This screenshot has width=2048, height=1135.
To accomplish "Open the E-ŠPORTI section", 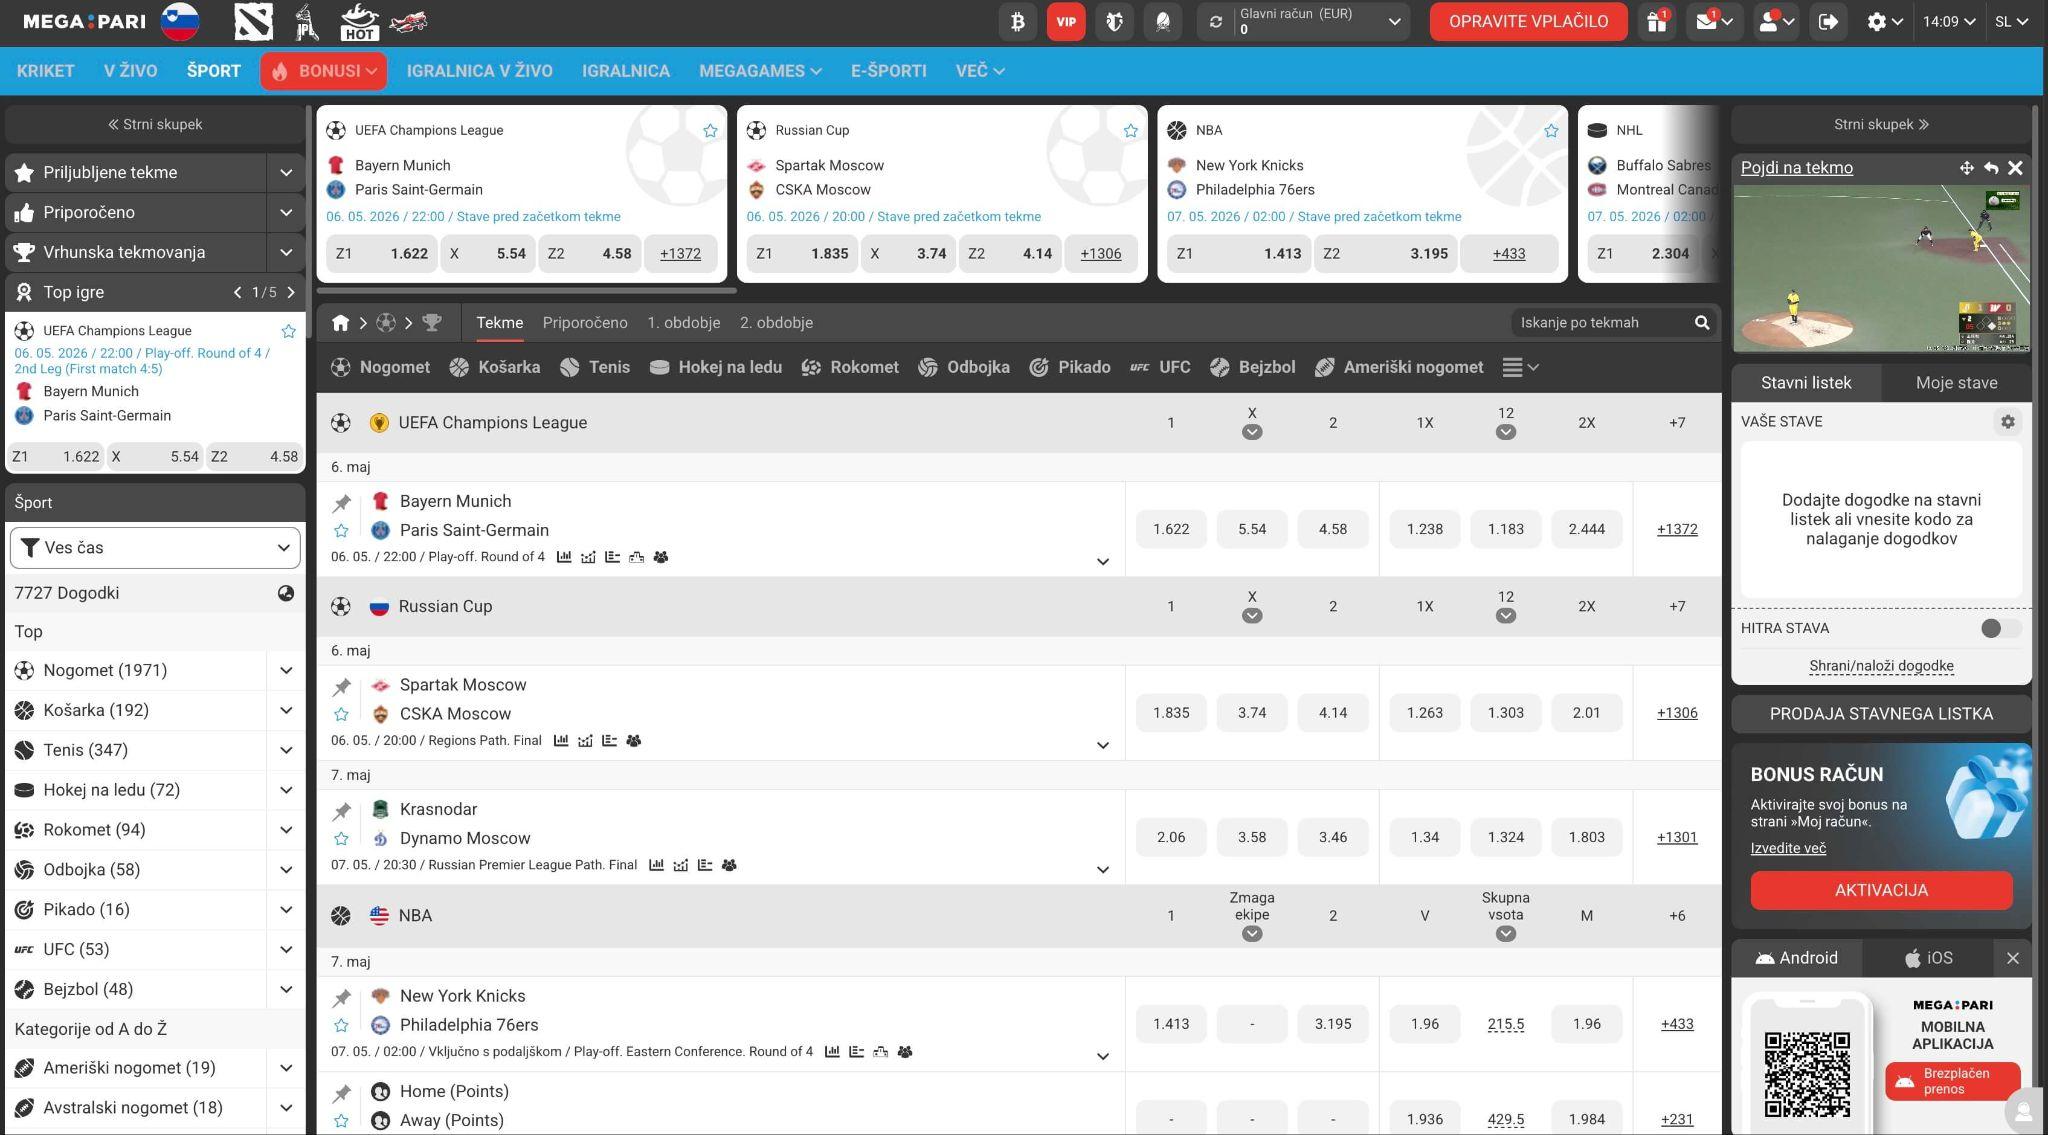I will tap(889, 71).
